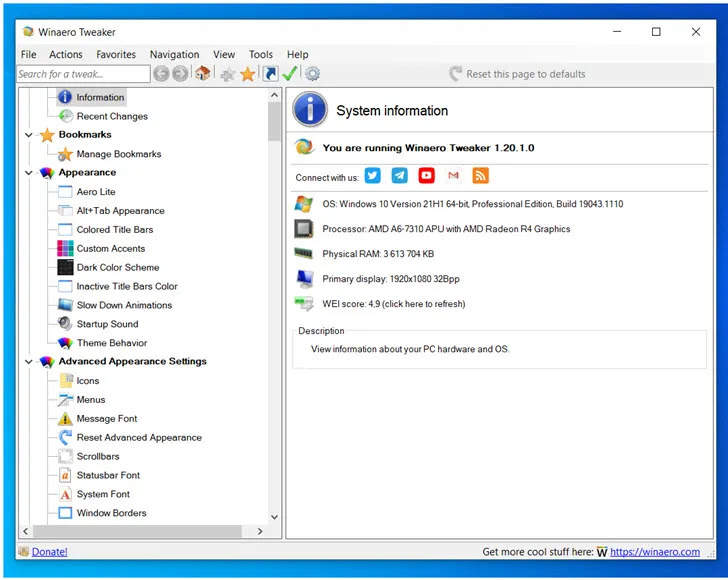Click Reset this page to defaults
Viewport: 728px width, 580px height.
pos(517,74)
